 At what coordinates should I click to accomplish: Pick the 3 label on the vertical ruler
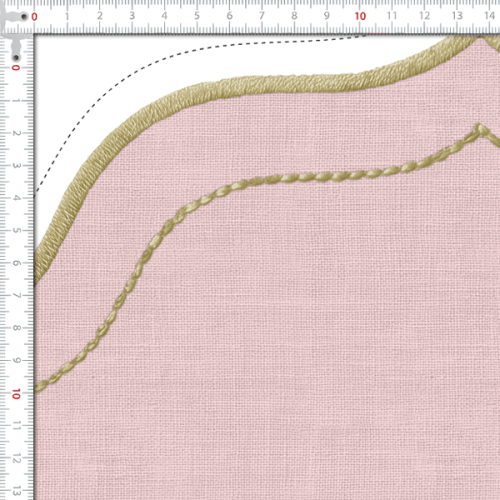click(16, 165)
